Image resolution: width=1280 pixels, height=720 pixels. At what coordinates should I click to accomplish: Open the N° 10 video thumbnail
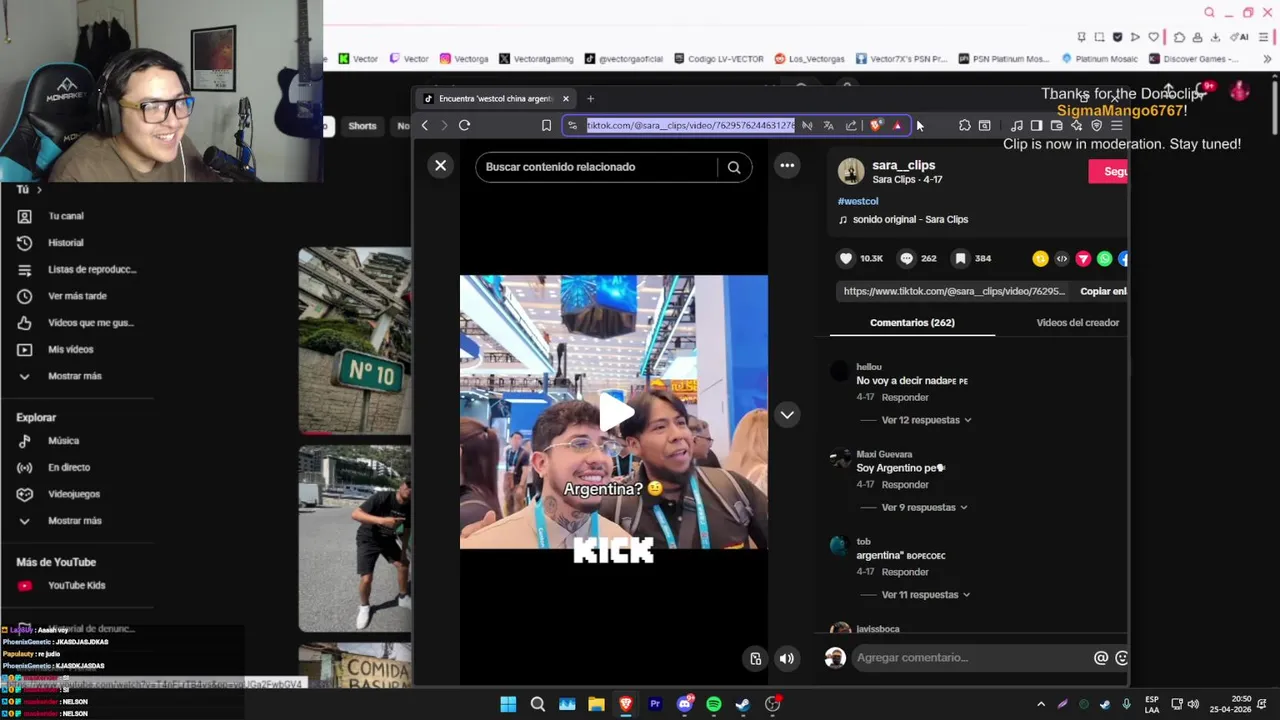[x=355, y=340]
